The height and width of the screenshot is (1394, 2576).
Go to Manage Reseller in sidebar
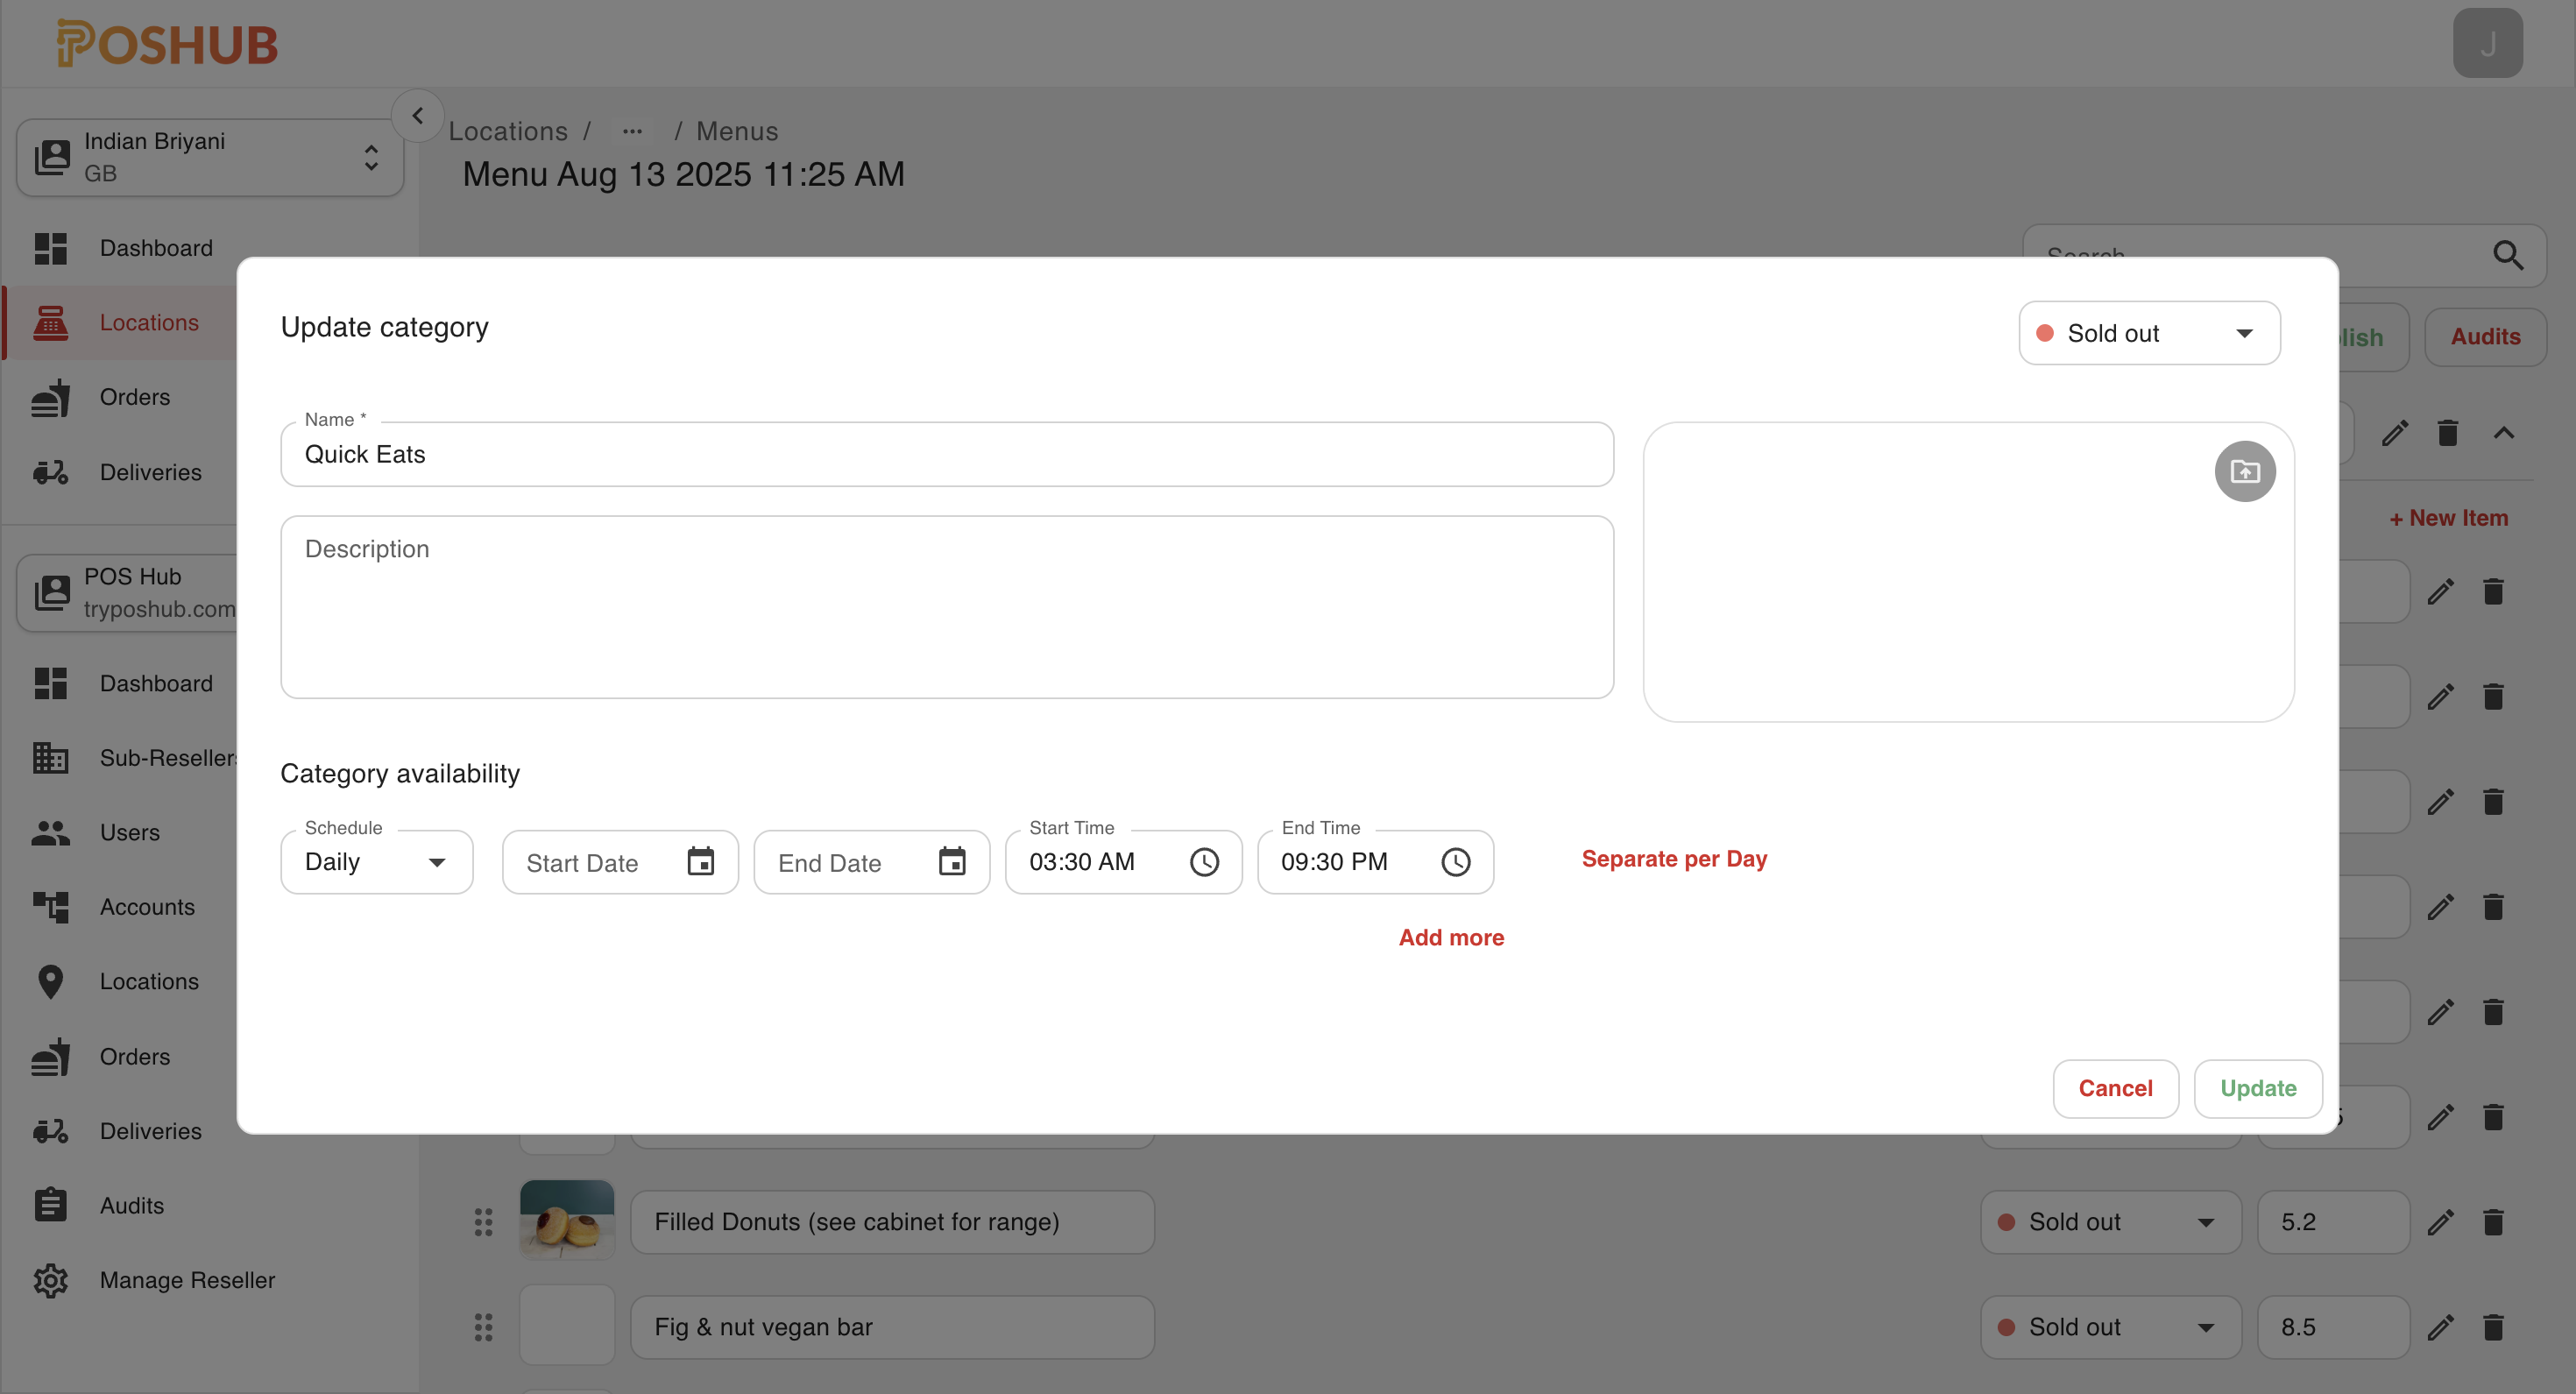point(187,1280)
